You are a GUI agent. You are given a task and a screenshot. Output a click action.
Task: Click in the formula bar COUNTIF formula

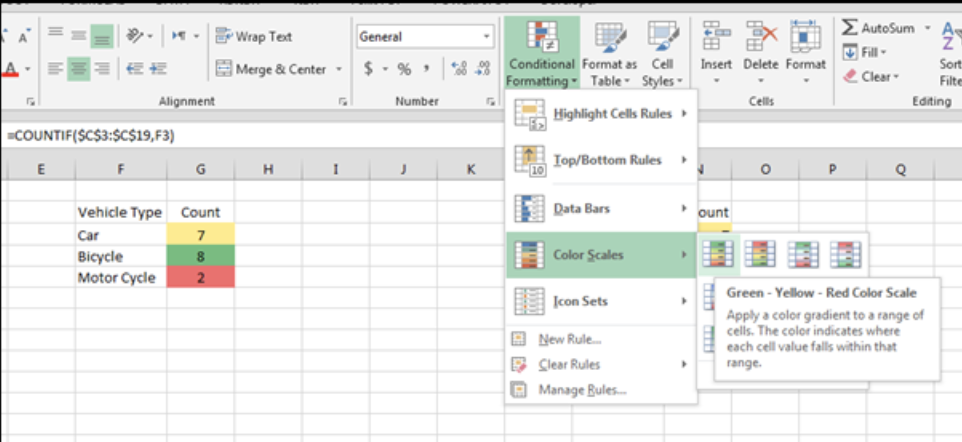[91, 136]
